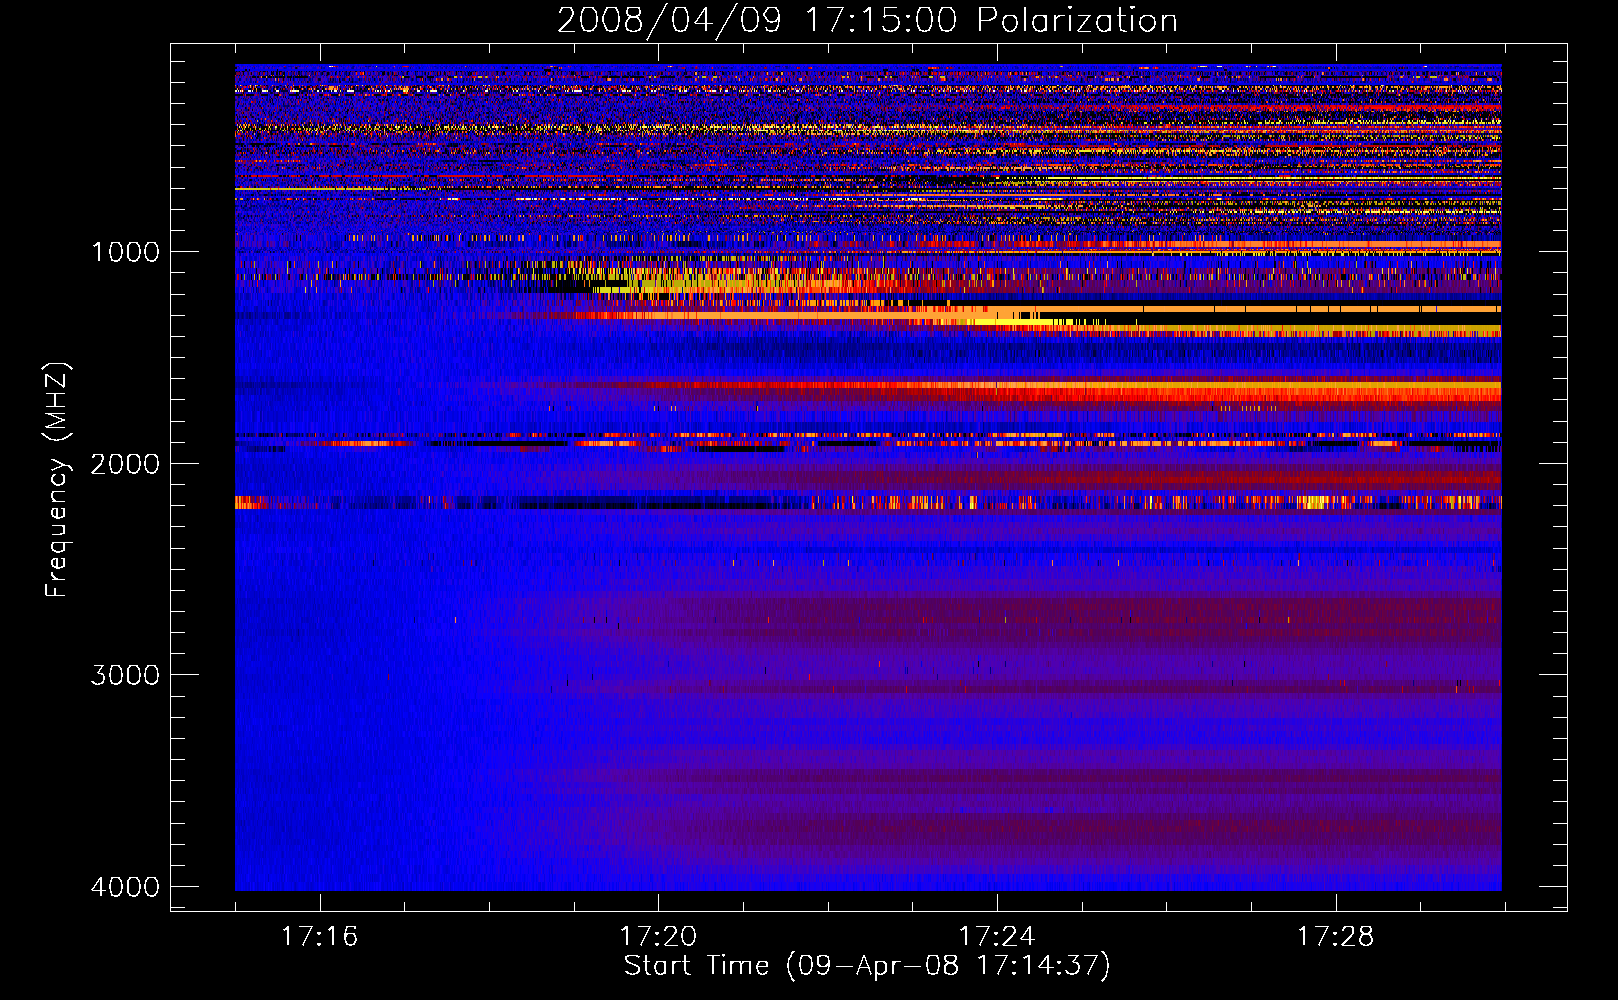The height and width of the screenshot is (1000, 1618).
Task: Click the 'Frequency (MHZ)' axis label
Action: 57,480
